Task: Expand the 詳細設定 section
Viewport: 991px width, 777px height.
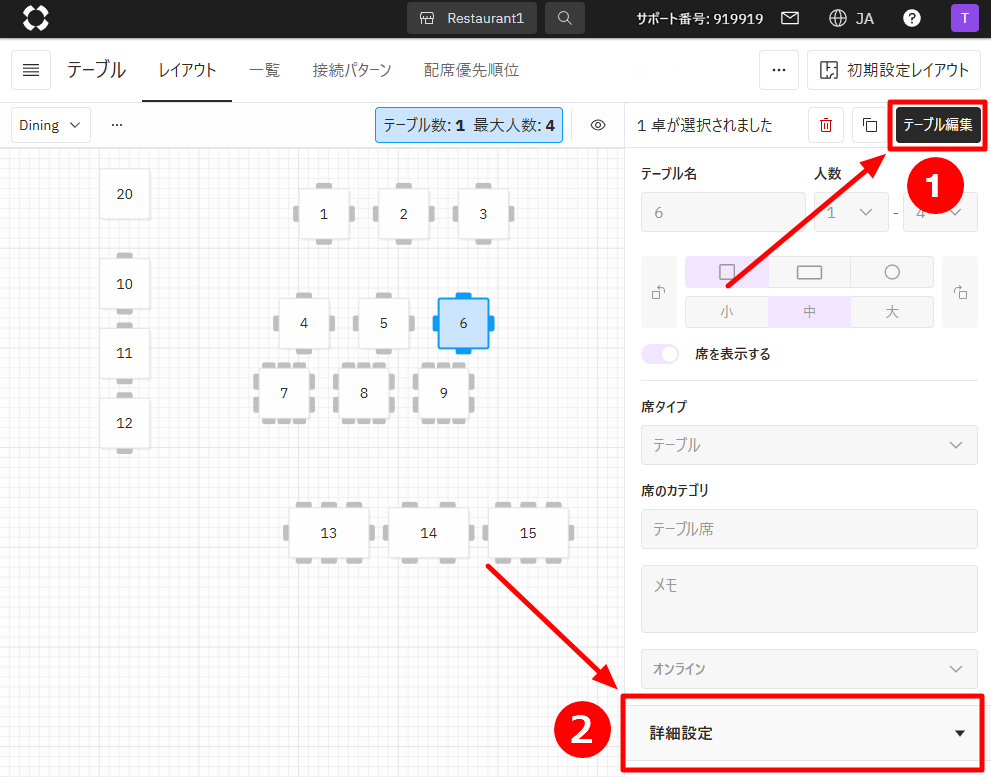Action: click(x=803, y=733)
